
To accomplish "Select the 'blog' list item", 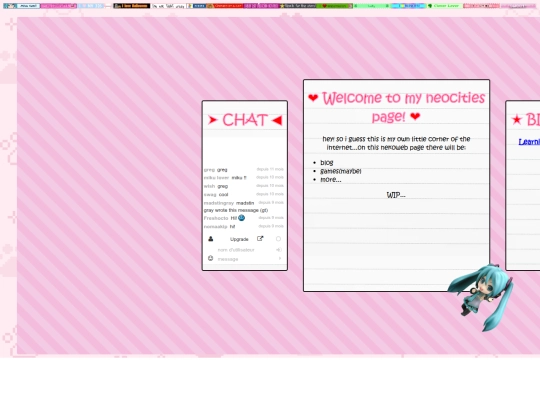I will [x=326, y=163].
